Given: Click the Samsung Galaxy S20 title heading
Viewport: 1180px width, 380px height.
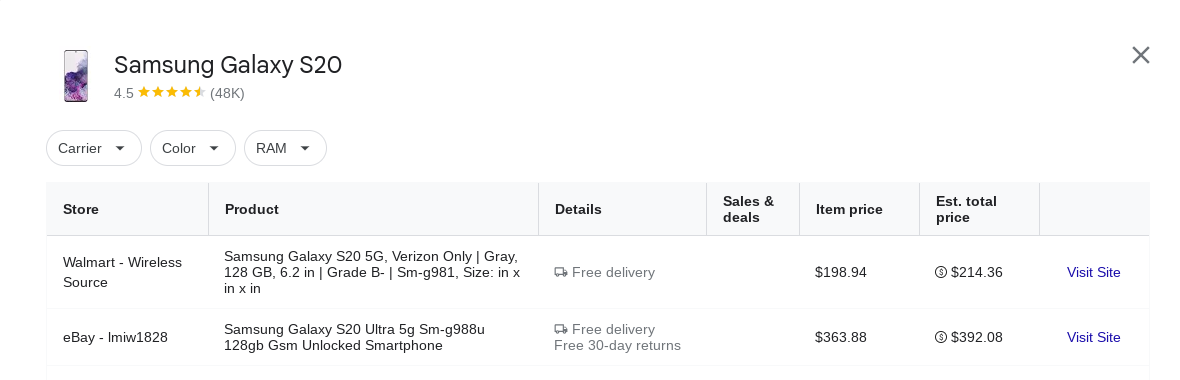Looking at the screenshot, I should click(x=228, y=65).
